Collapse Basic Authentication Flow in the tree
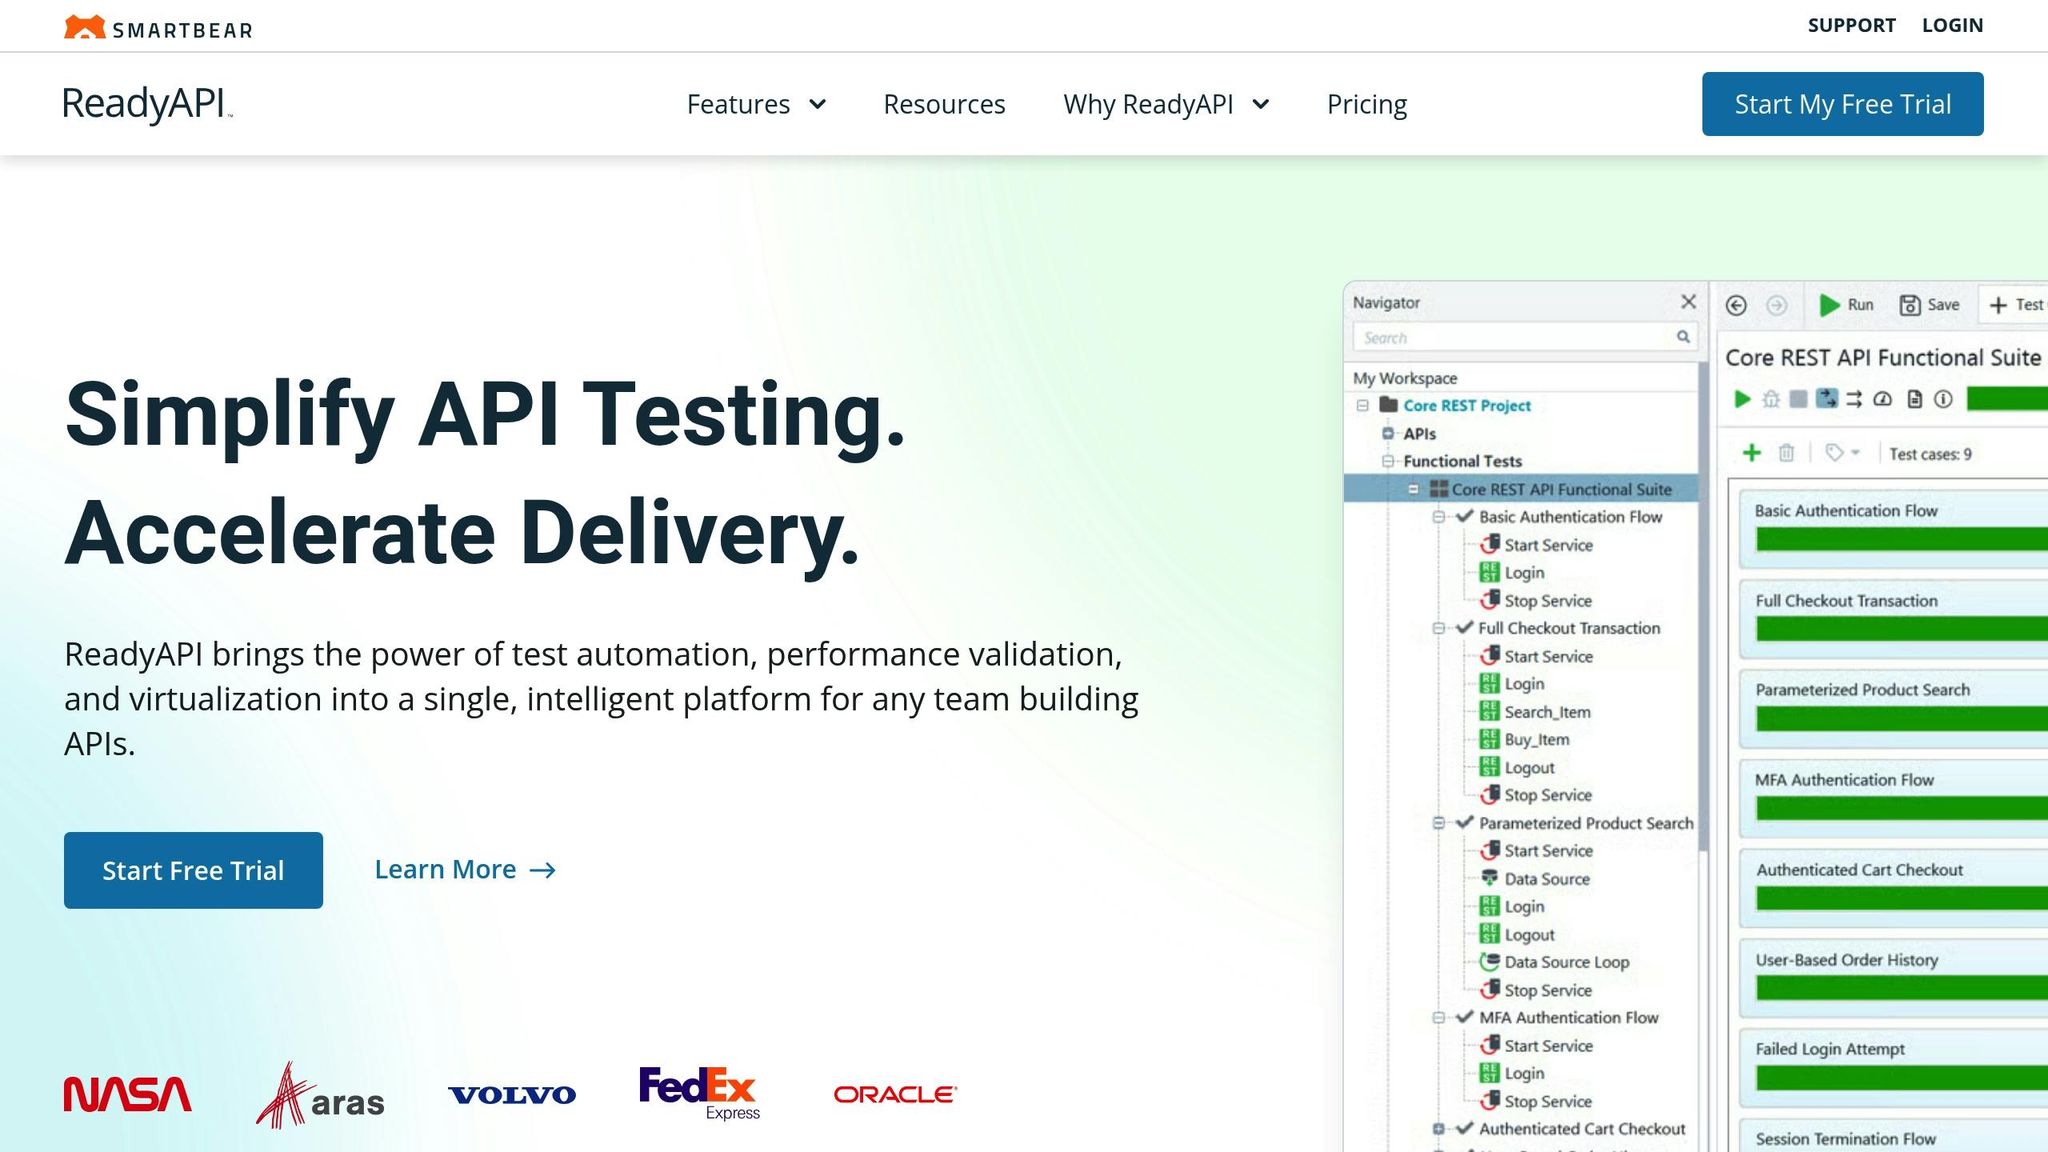 coord(1438,516)
